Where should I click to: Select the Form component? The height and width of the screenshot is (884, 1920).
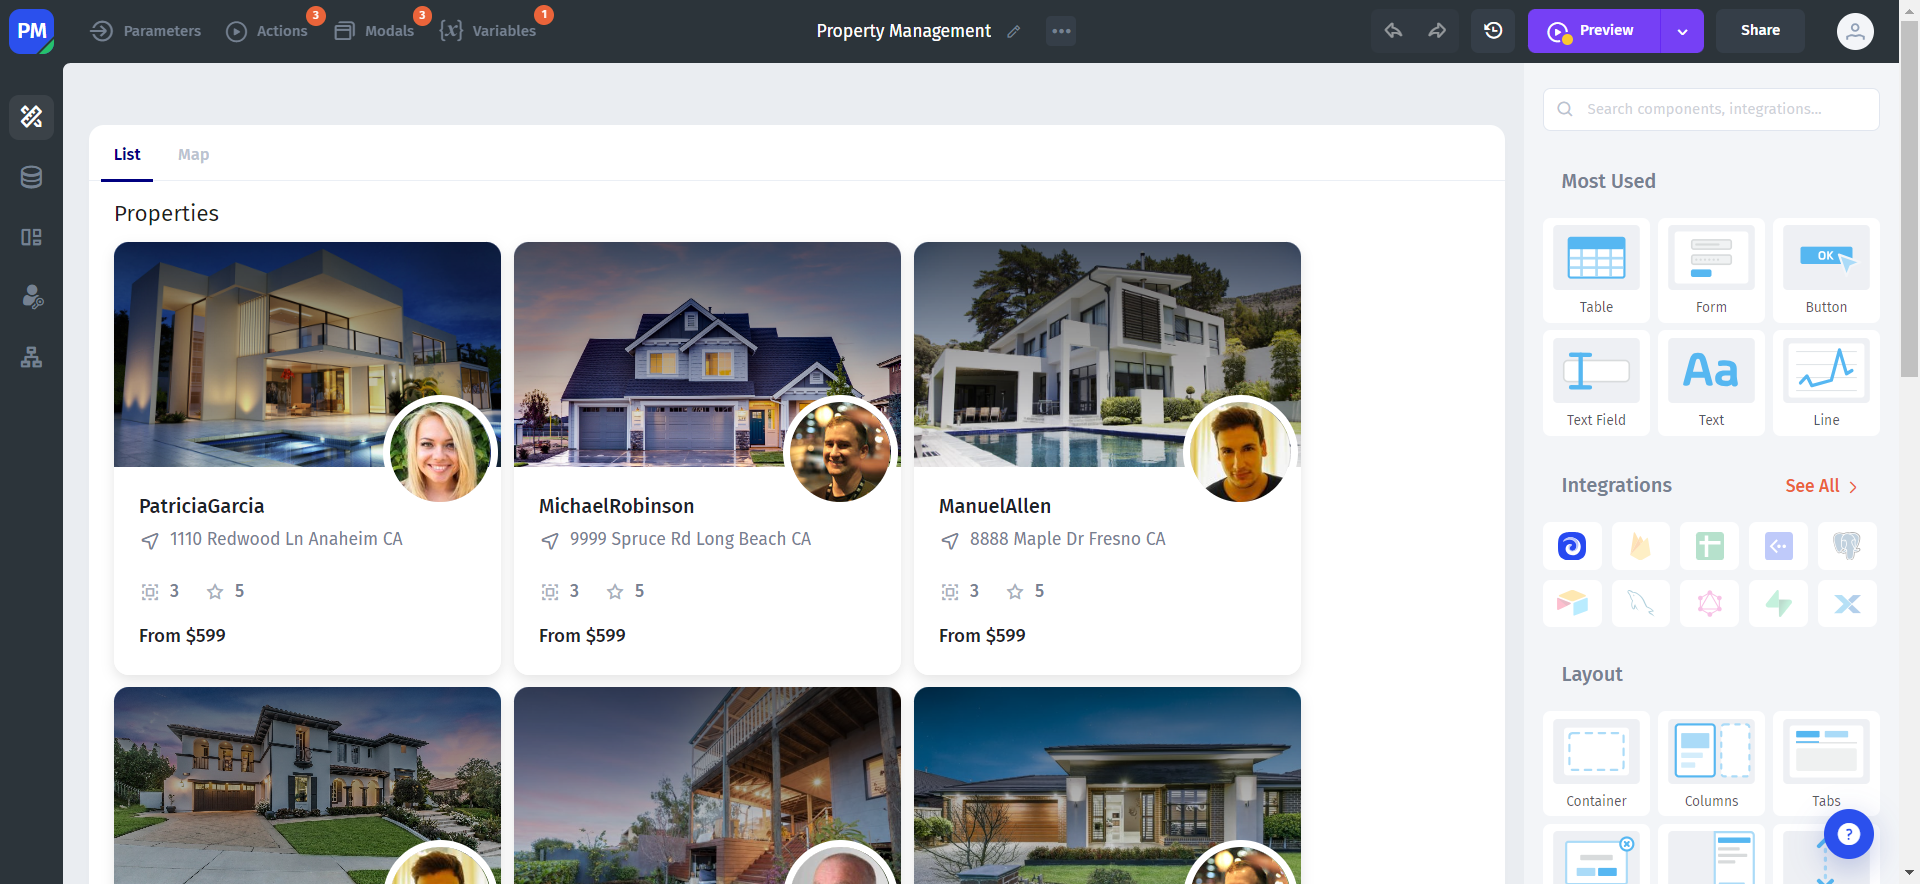point(1711,270)
